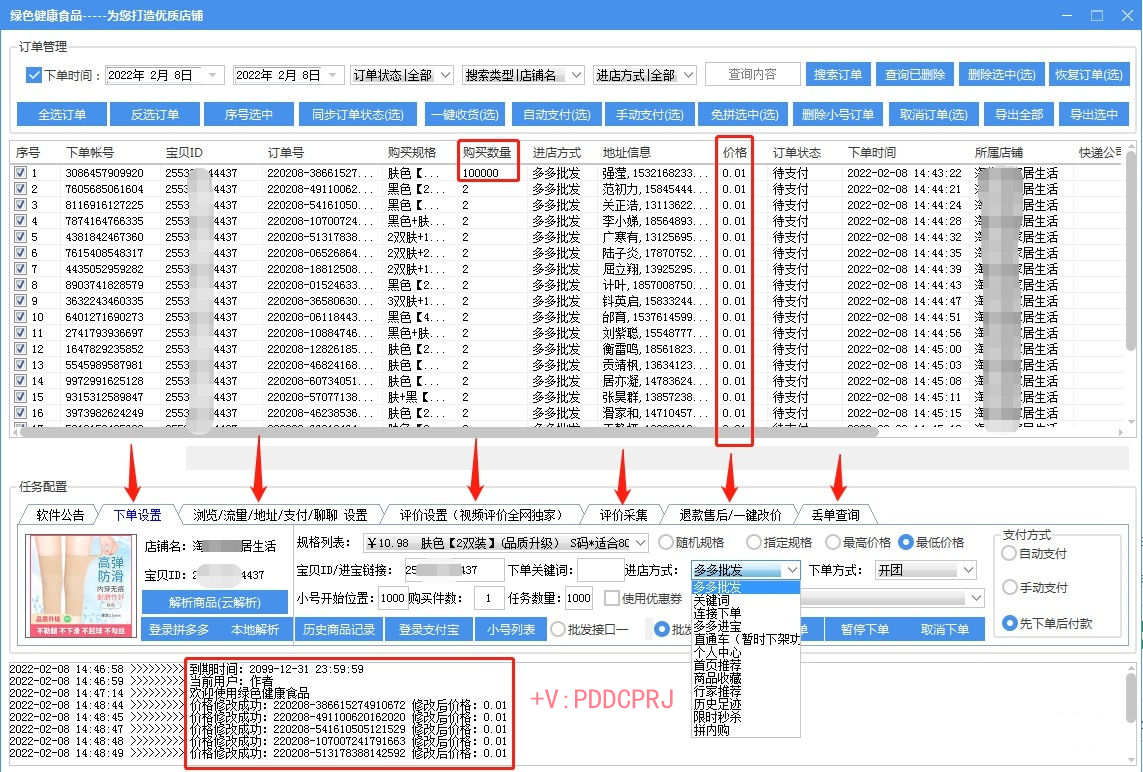The height and width of the screenshot is (772, 1143).
Task: Toggle the 下单时间 checkbox
Action: tap(32, 76)
